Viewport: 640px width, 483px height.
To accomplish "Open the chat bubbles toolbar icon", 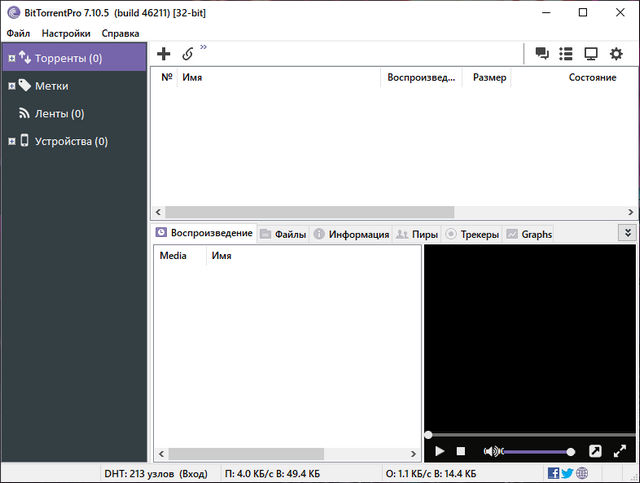I will [x=542, y=53].
